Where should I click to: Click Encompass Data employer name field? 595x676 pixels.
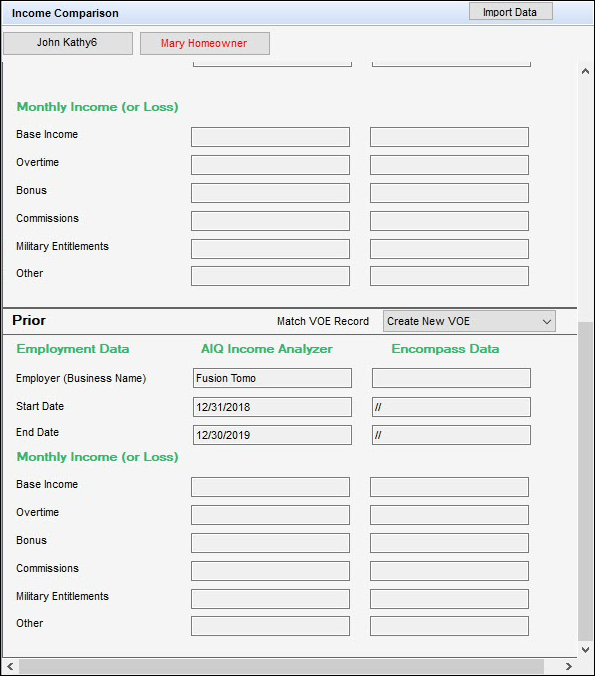click(x=451, y=378)
